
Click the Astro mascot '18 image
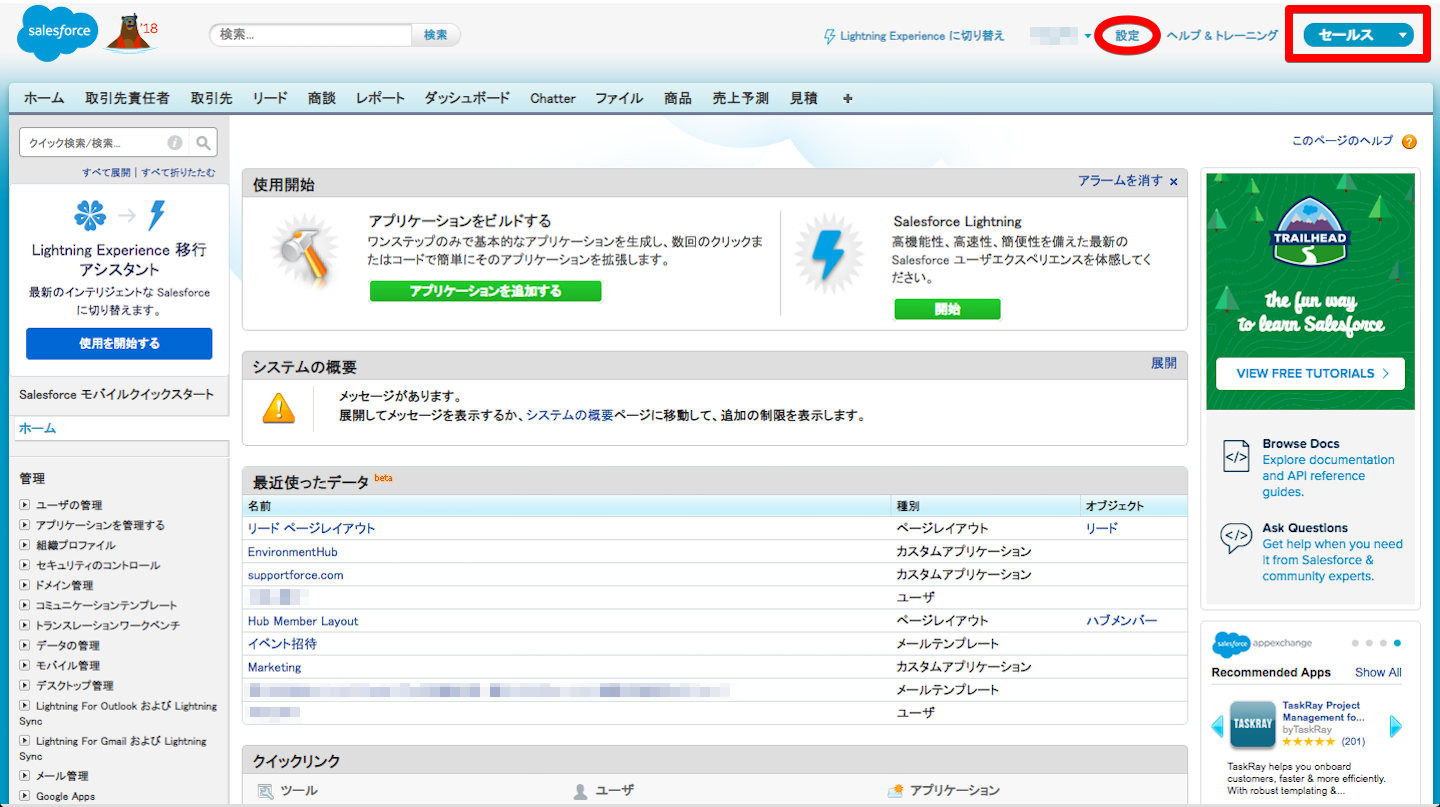coord(130,34)
